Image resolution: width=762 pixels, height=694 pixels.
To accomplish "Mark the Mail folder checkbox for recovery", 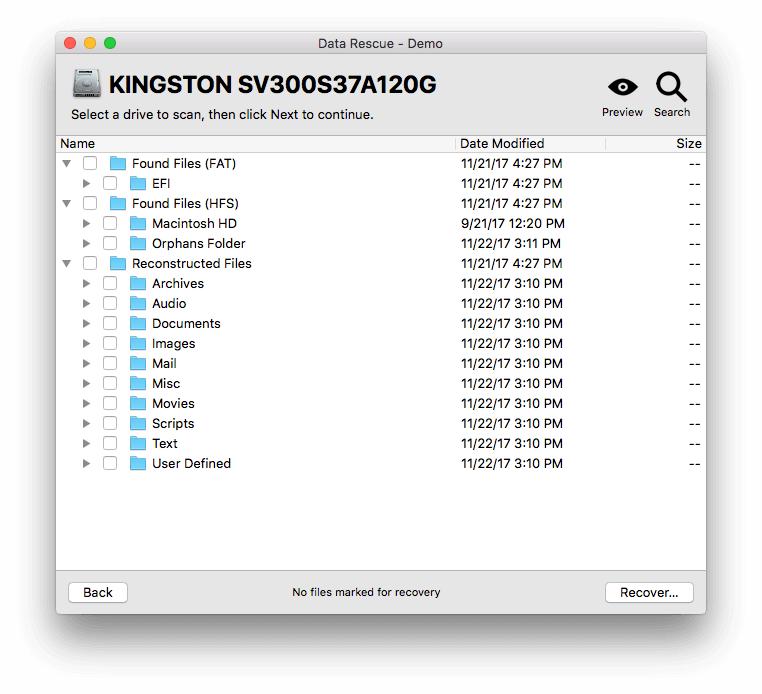I will 110,364.
